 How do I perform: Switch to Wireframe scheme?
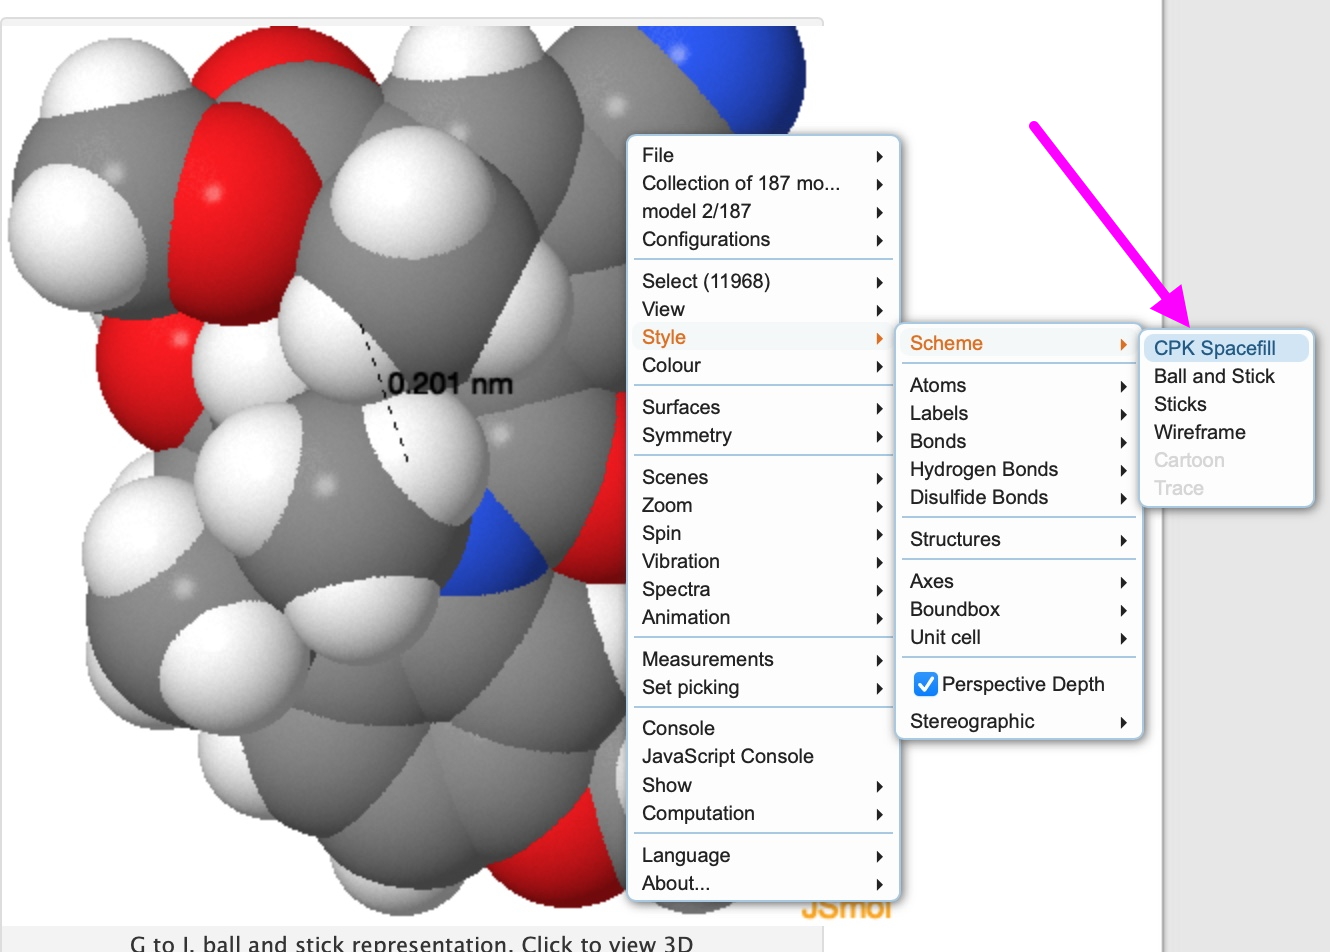pos(1199,432)
